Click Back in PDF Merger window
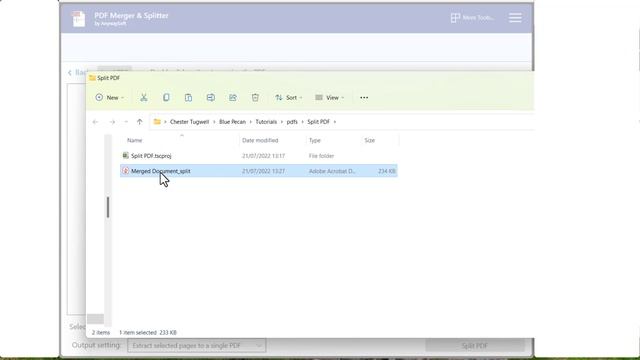 (77, 73)
